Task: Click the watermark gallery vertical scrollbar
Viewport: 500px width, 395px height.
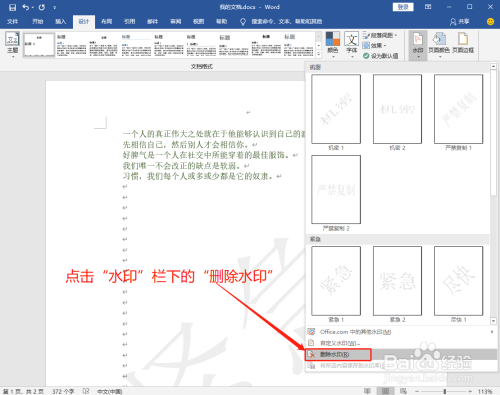Action: click(493, 133)
